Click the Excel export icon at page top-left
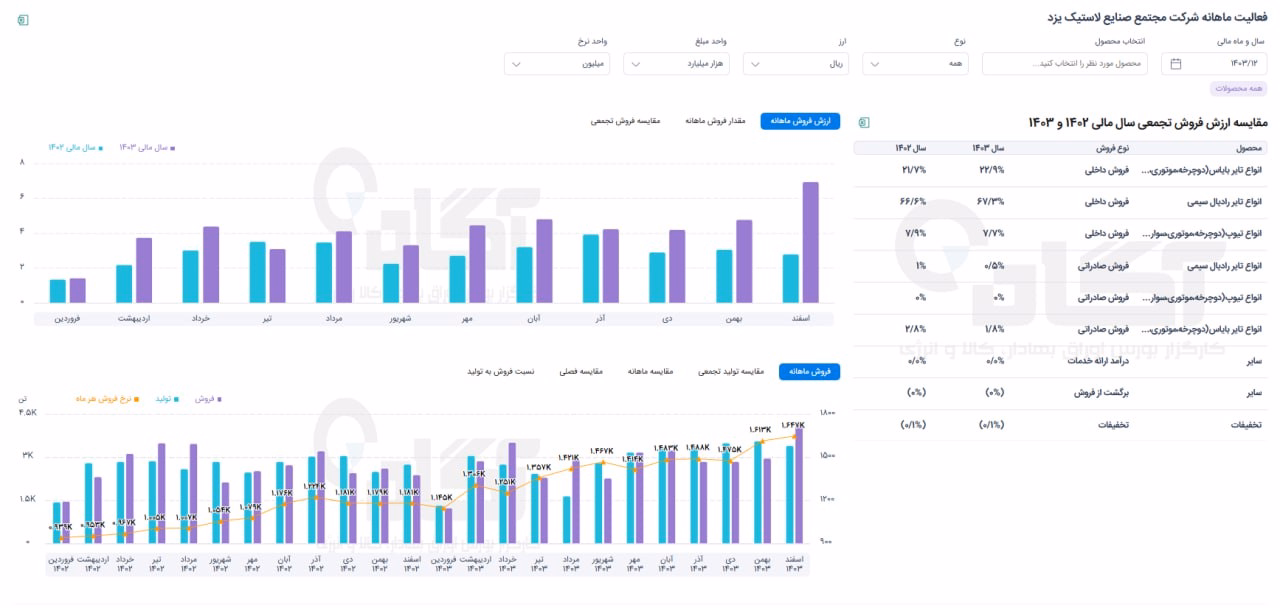This screenshot has width=1280, height=608. (x=23, y=20)
